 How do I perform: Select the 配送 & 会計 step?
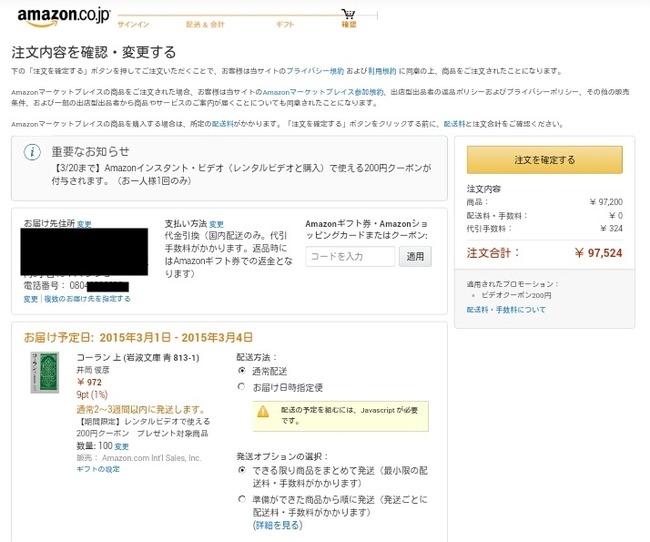[205, 24]
